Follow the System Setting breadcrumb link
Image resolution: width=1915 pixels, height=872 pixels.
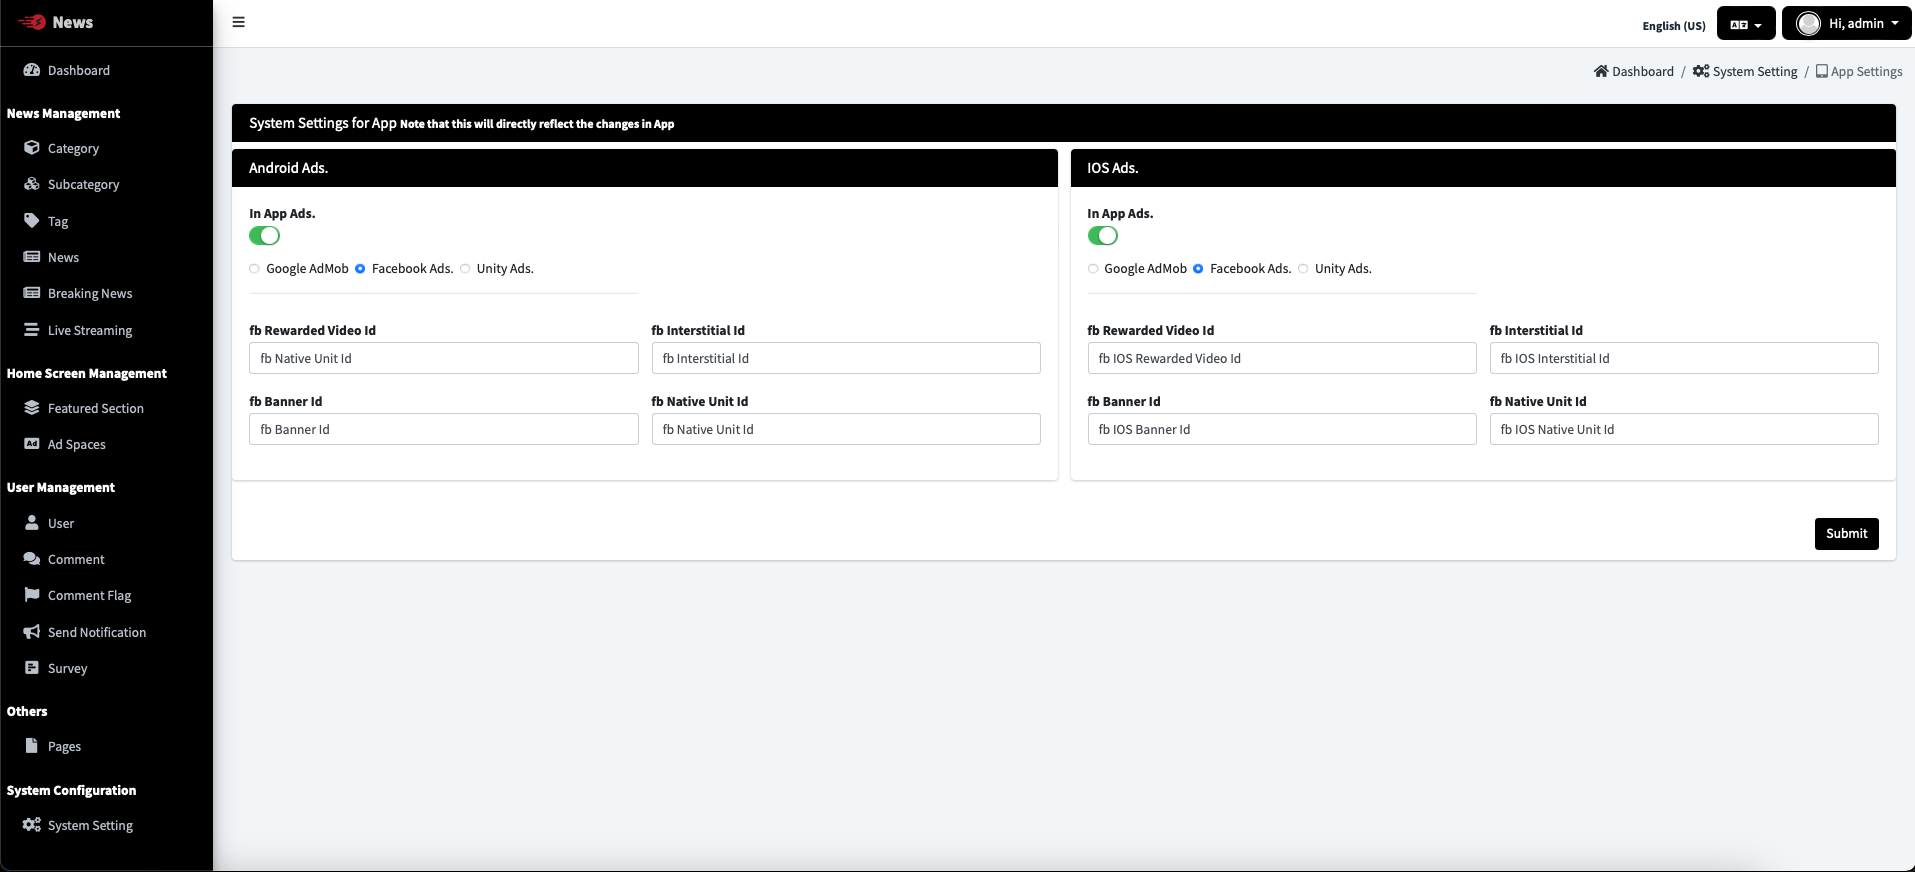[x=1754, y=72]
